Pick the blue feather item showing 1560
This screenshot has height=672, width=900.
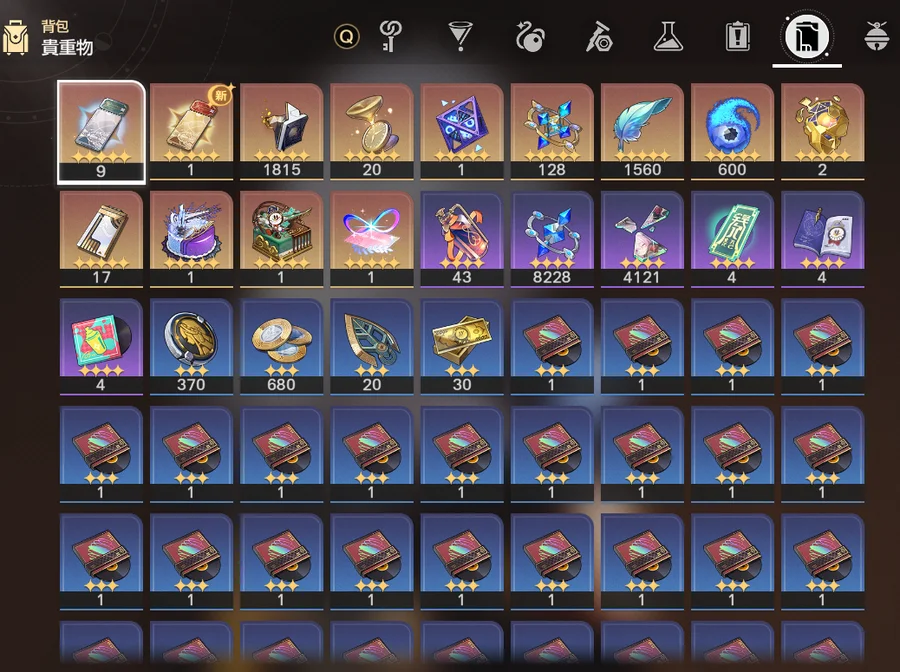642,131
